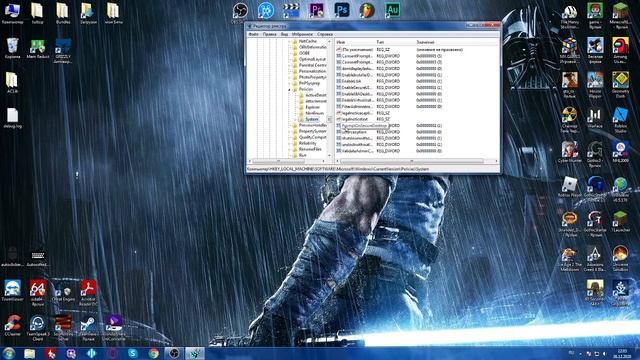Viewport: 640px width, 360px height.
Task: Select the ACLib folder on desktop
Action: coord(12,82)
